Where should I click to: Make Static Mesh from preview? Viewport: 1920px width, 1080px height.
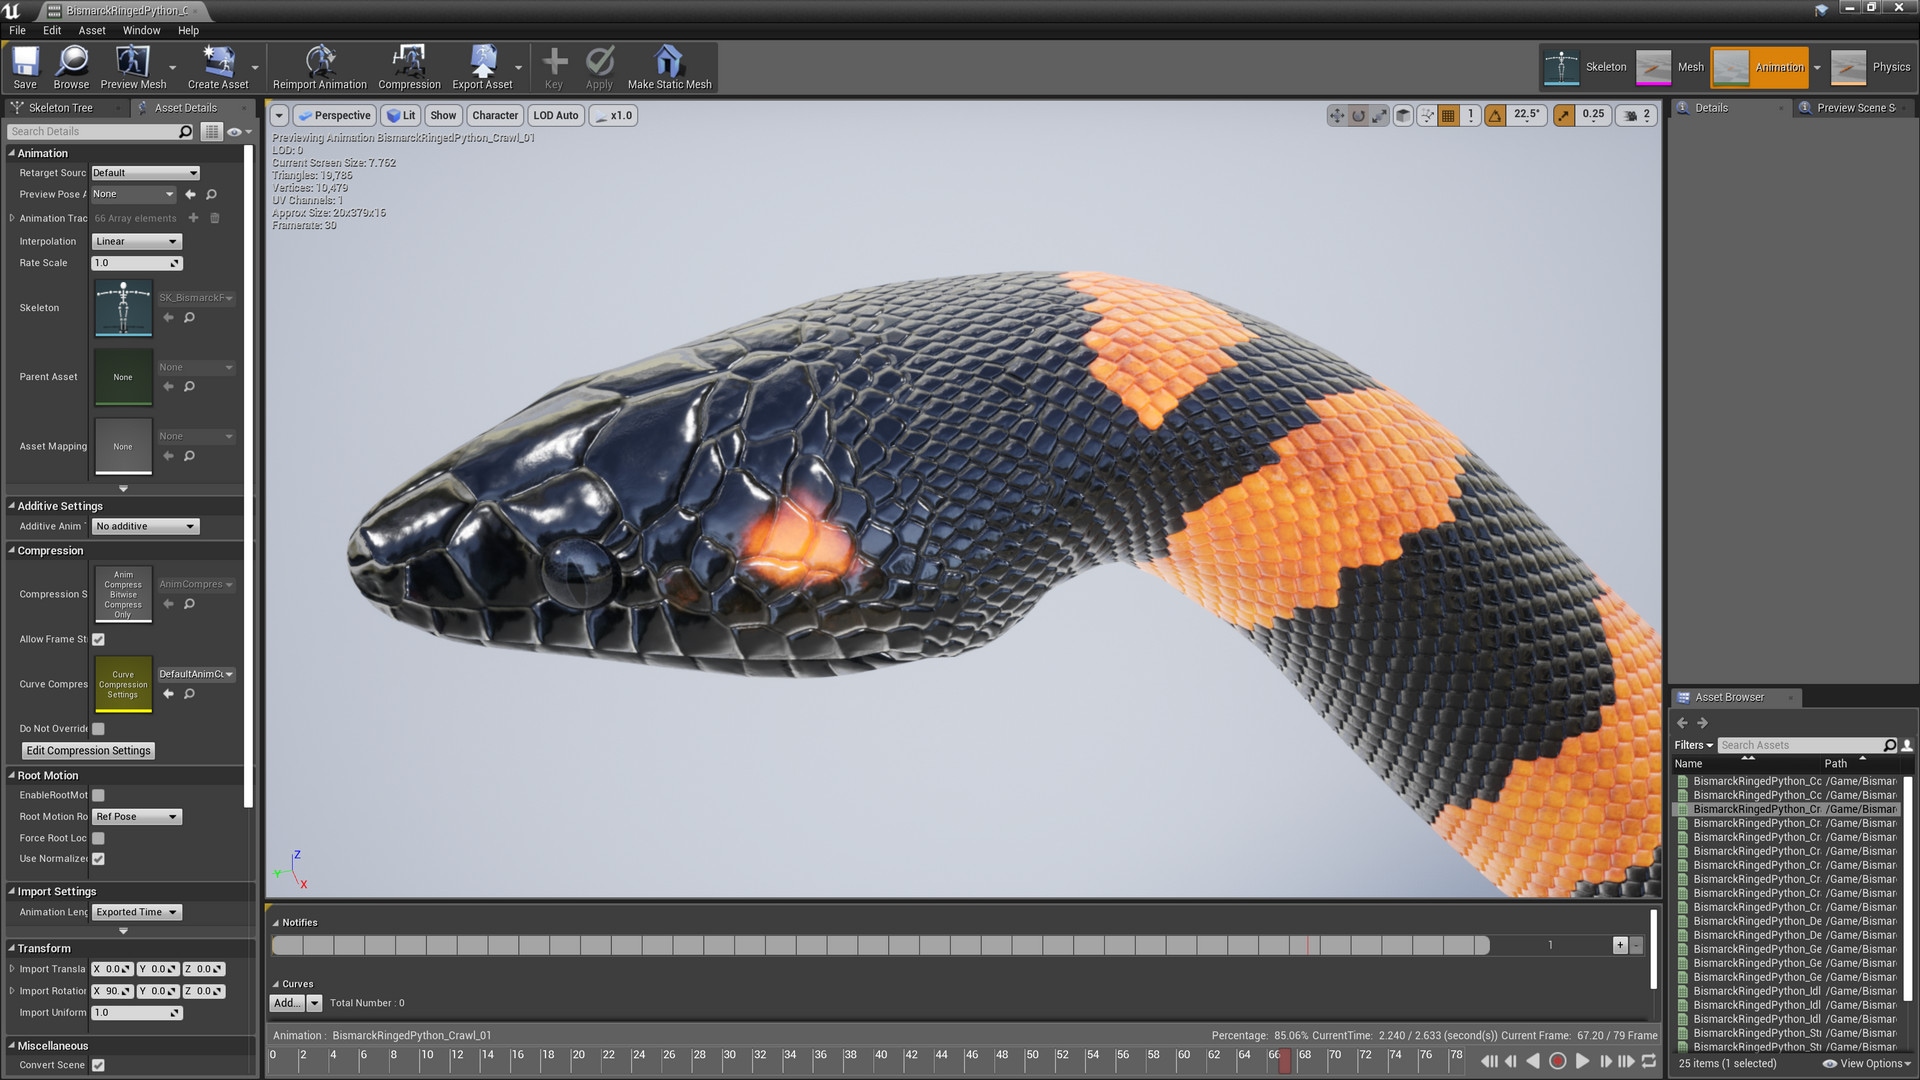tap(668, 67)
